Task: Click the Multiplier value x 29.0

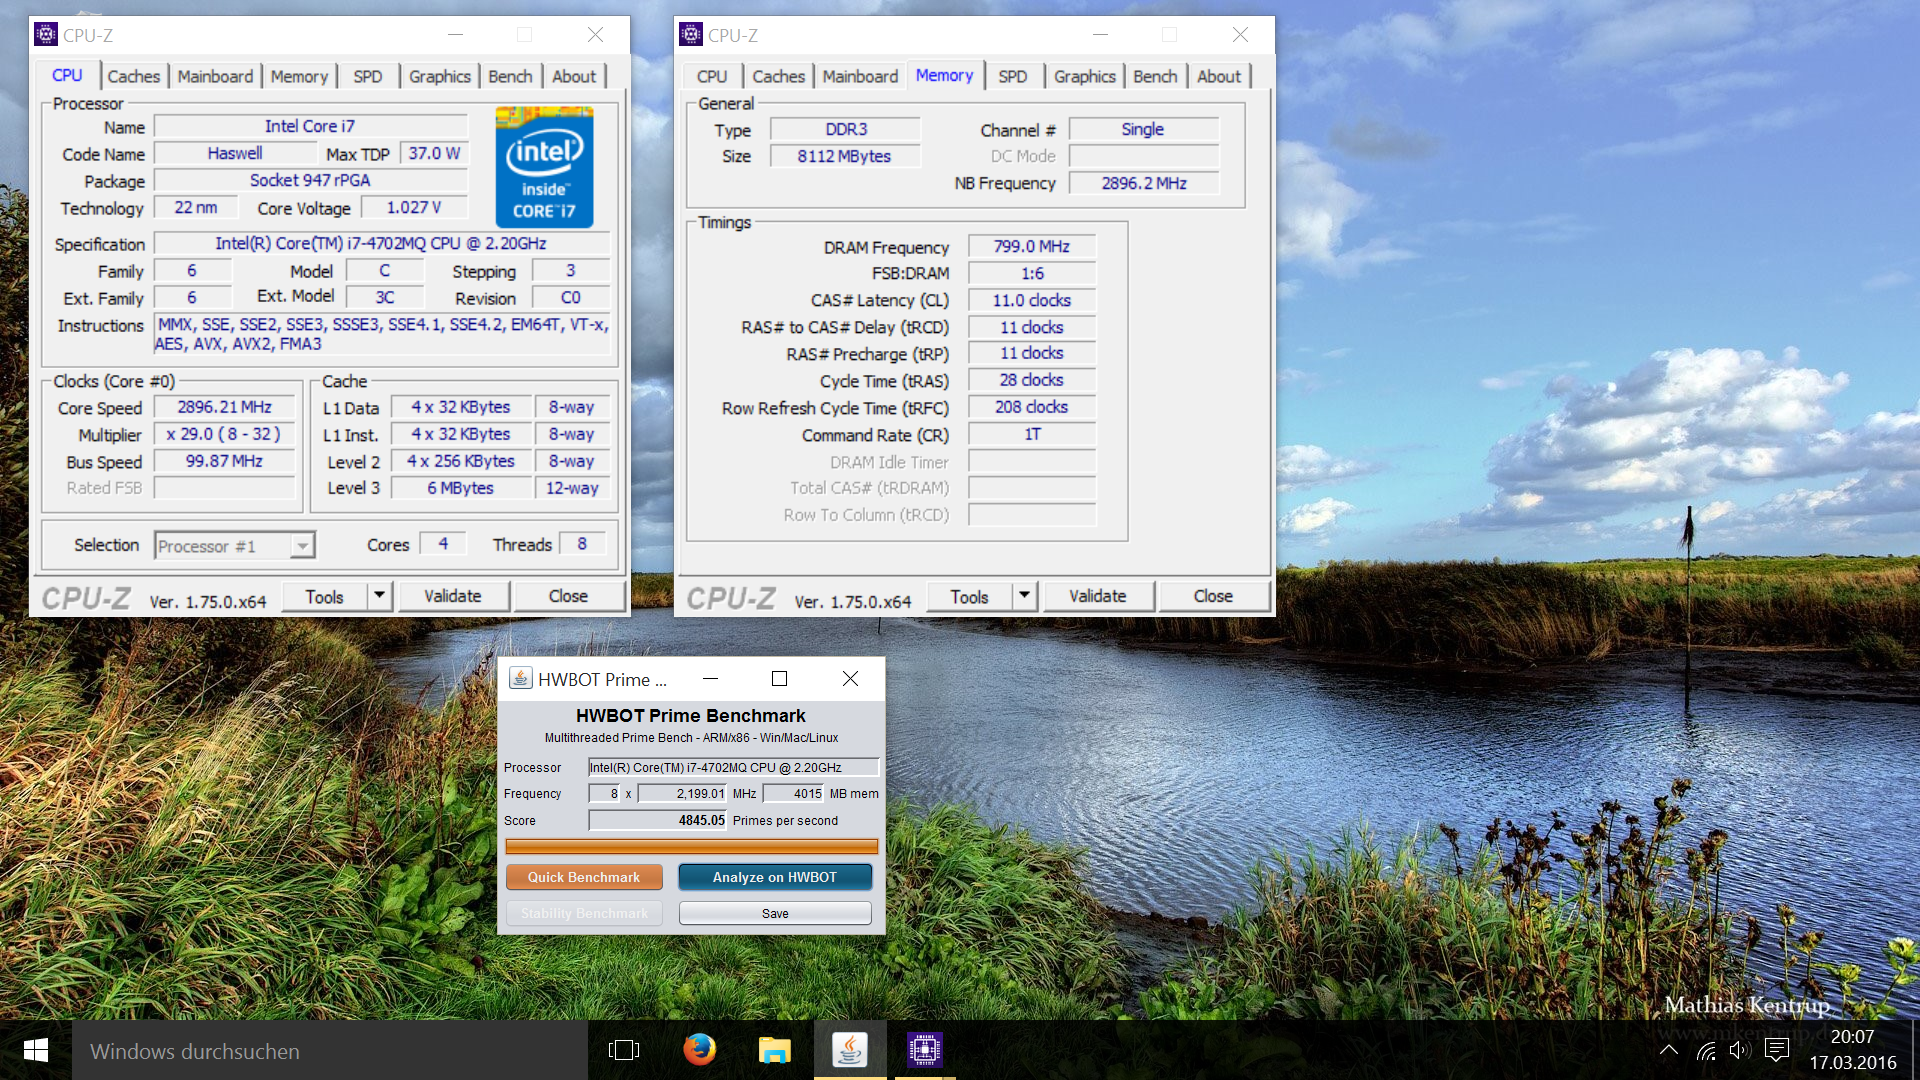Action: (x=225, y=434)
